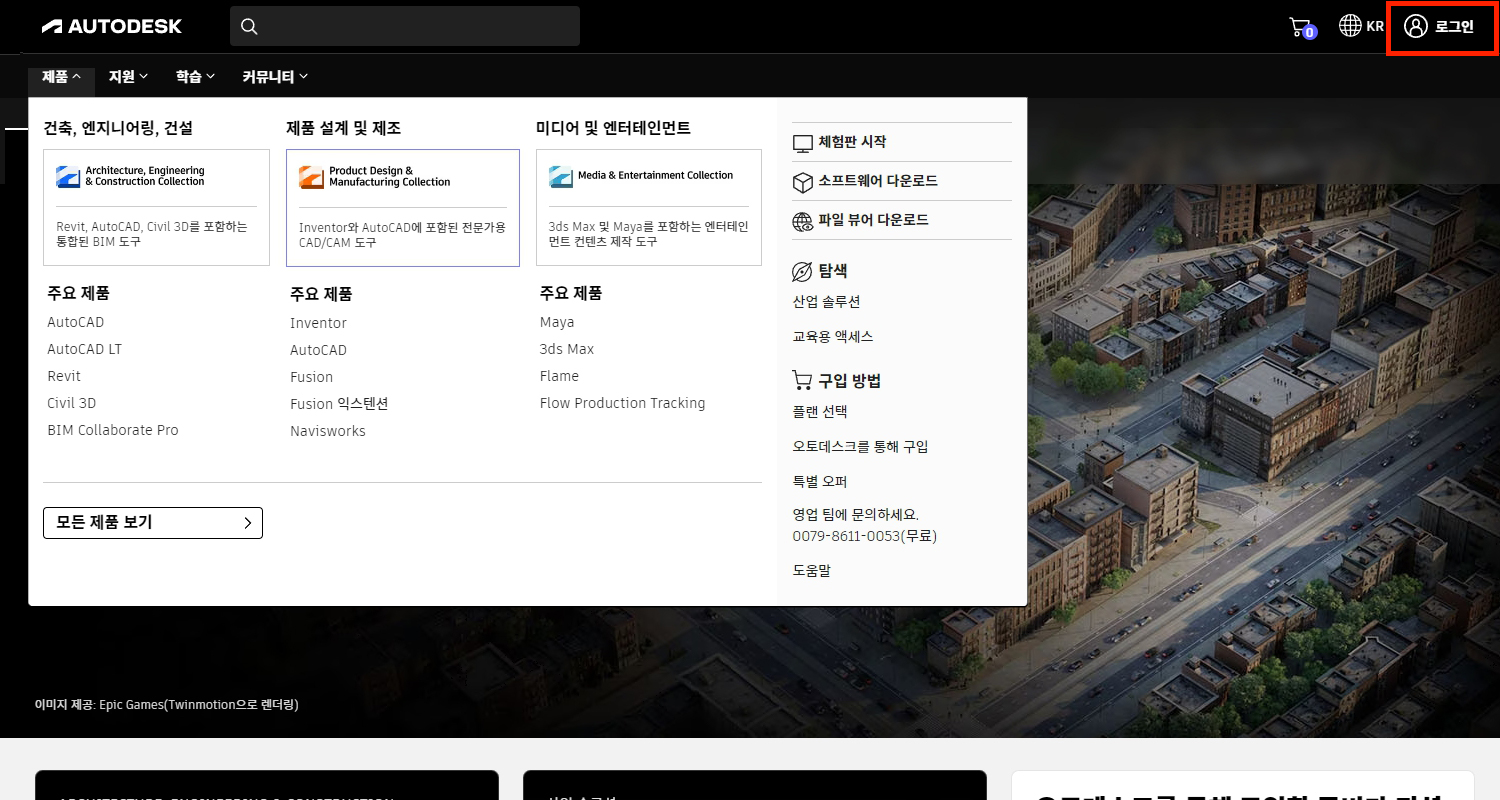
Task: Click the 소프트웨어 다운로드 box icon
Action: click(x=803, y=182)
